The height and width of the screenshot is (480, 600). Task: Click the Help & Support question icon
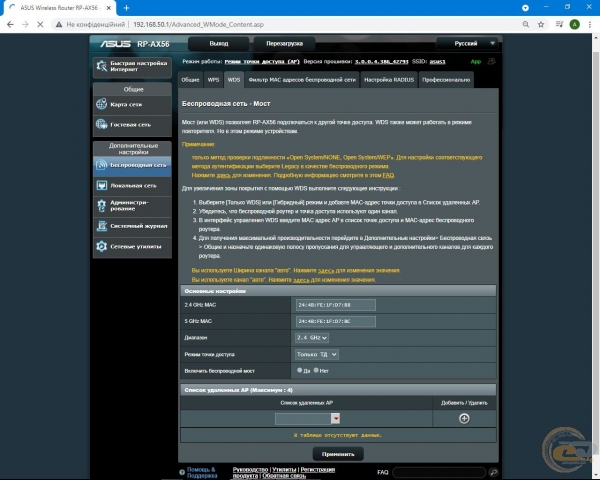click(182, 472)
